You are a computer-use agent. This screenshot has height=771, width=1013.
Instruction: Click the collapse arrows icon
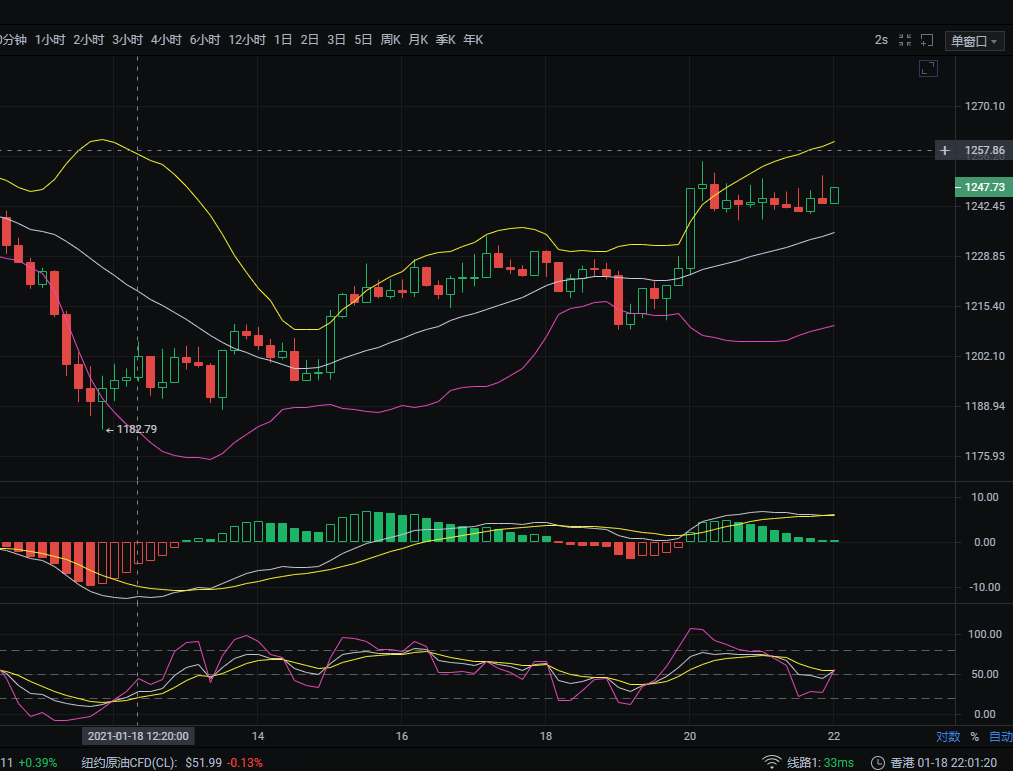pyautogui.click(x=905, y=40)
